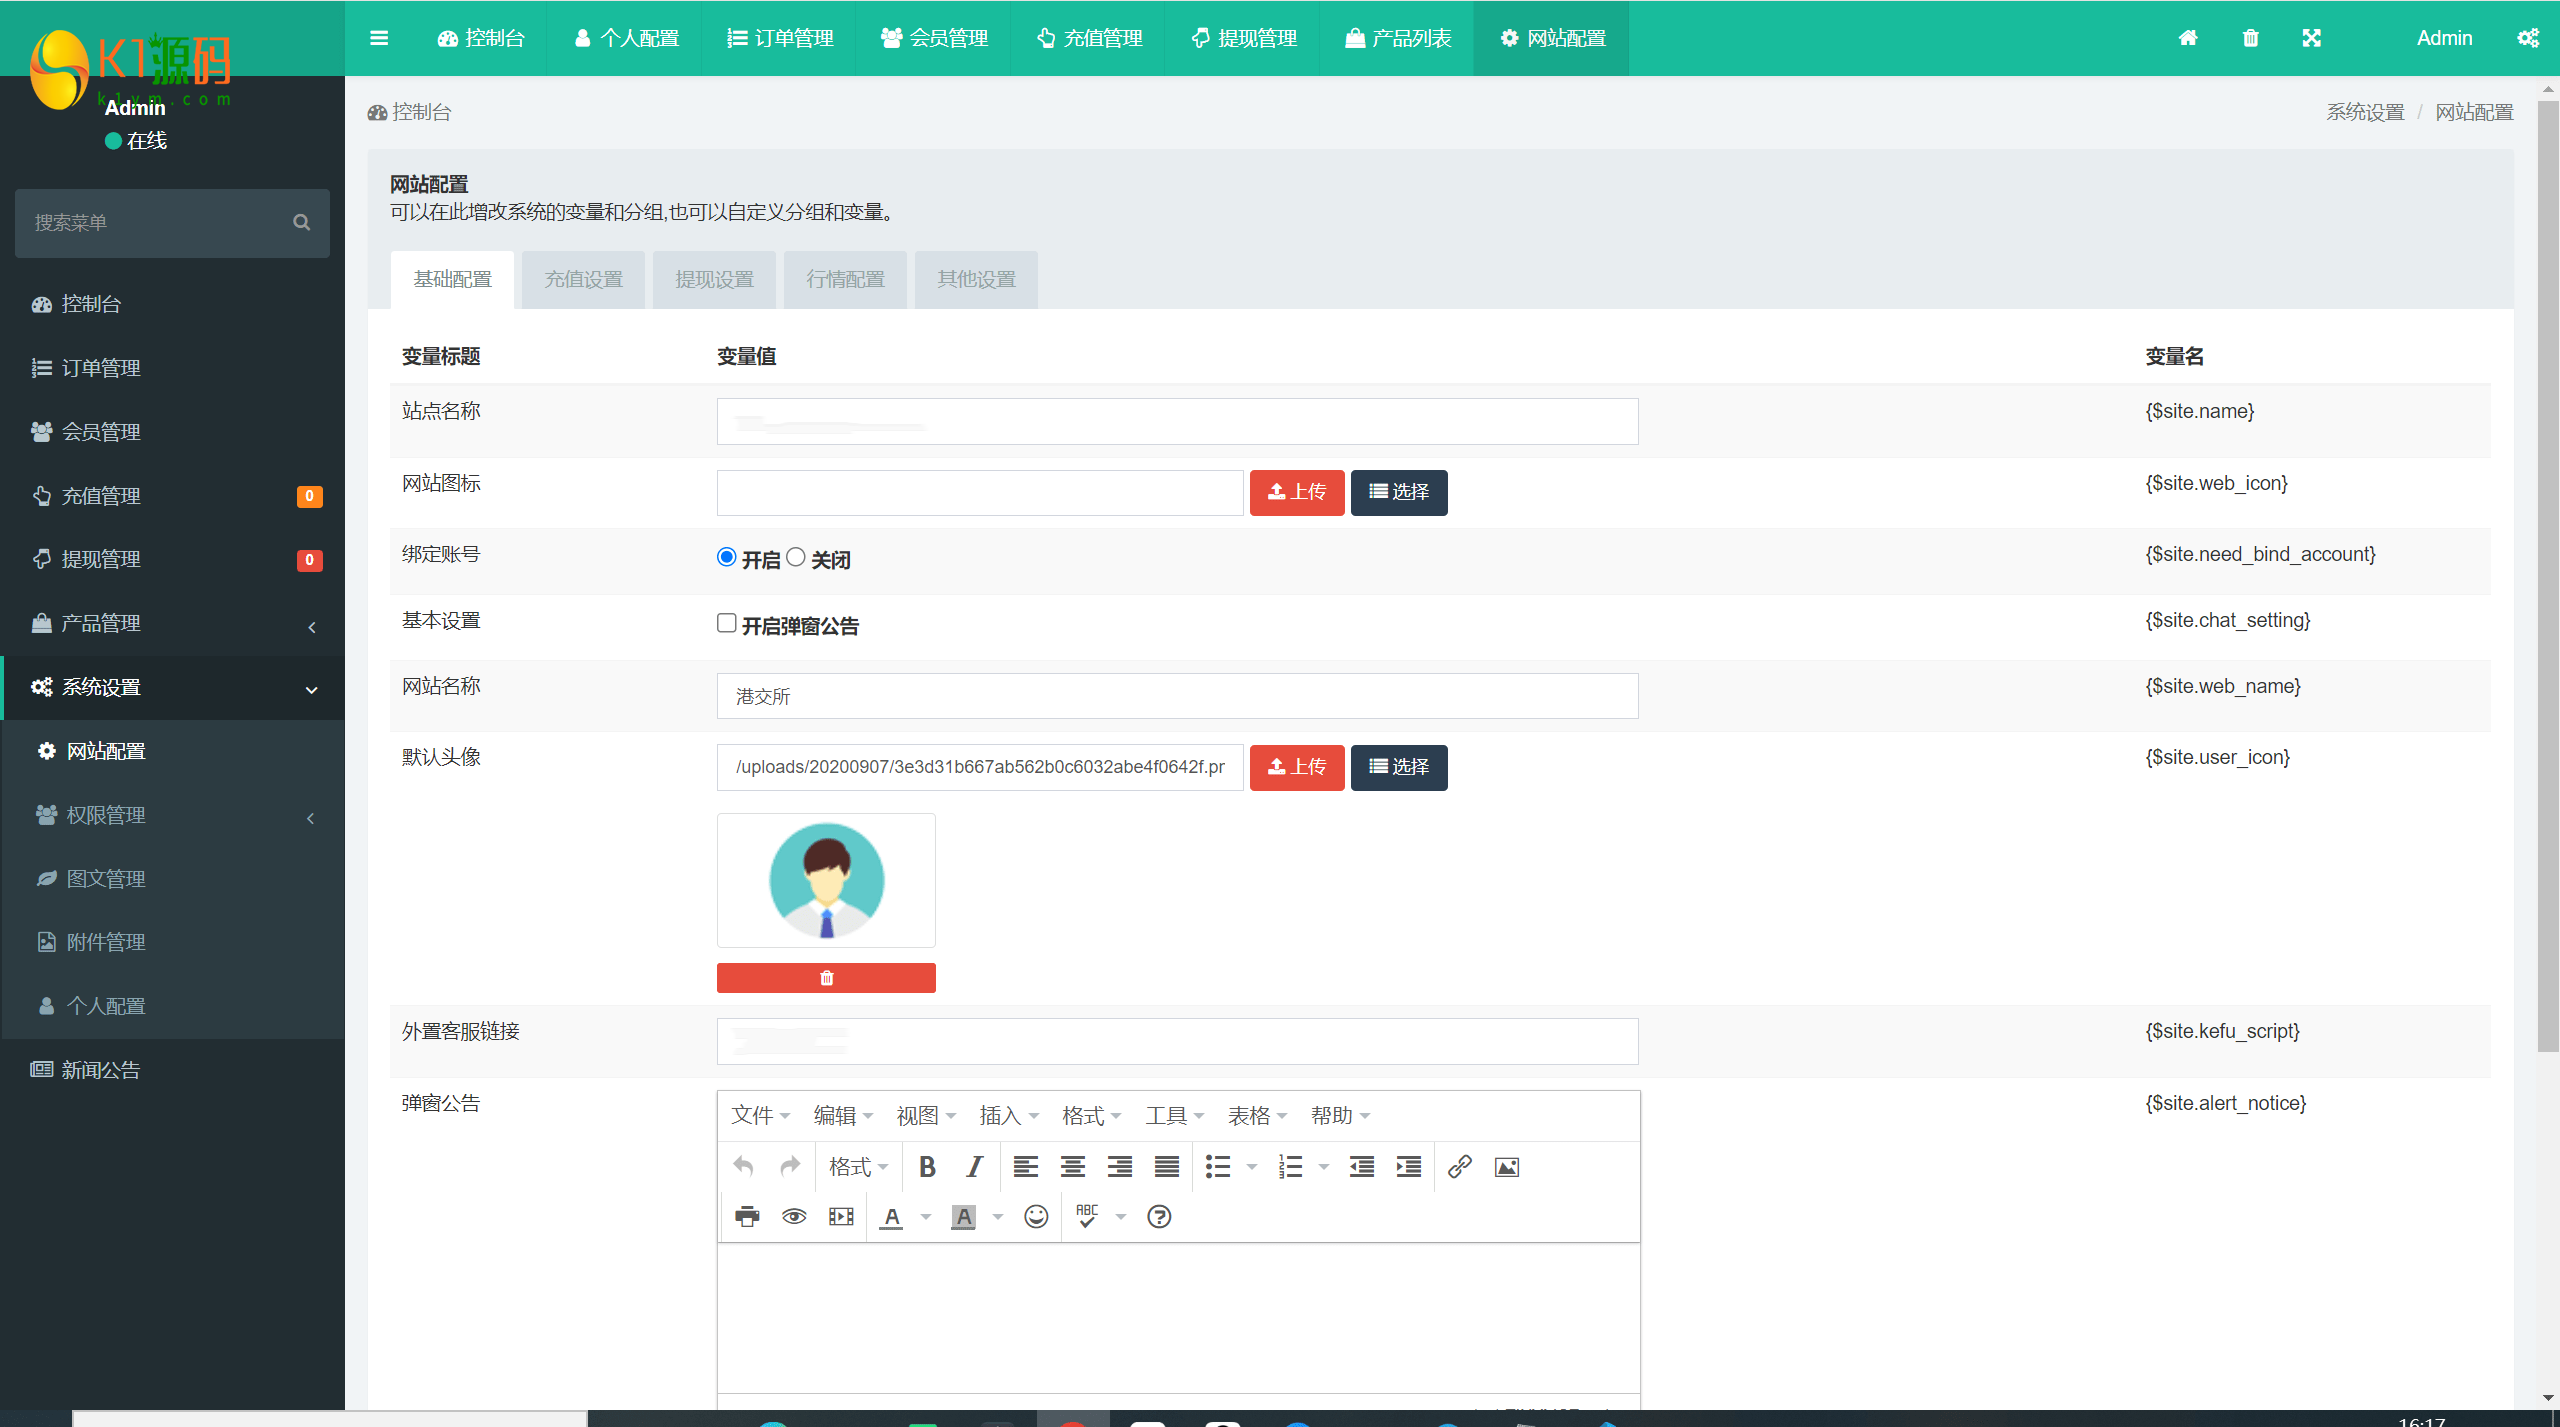Click the bold formatting icon
2560x1427 pixels.
coord(928,1165)
